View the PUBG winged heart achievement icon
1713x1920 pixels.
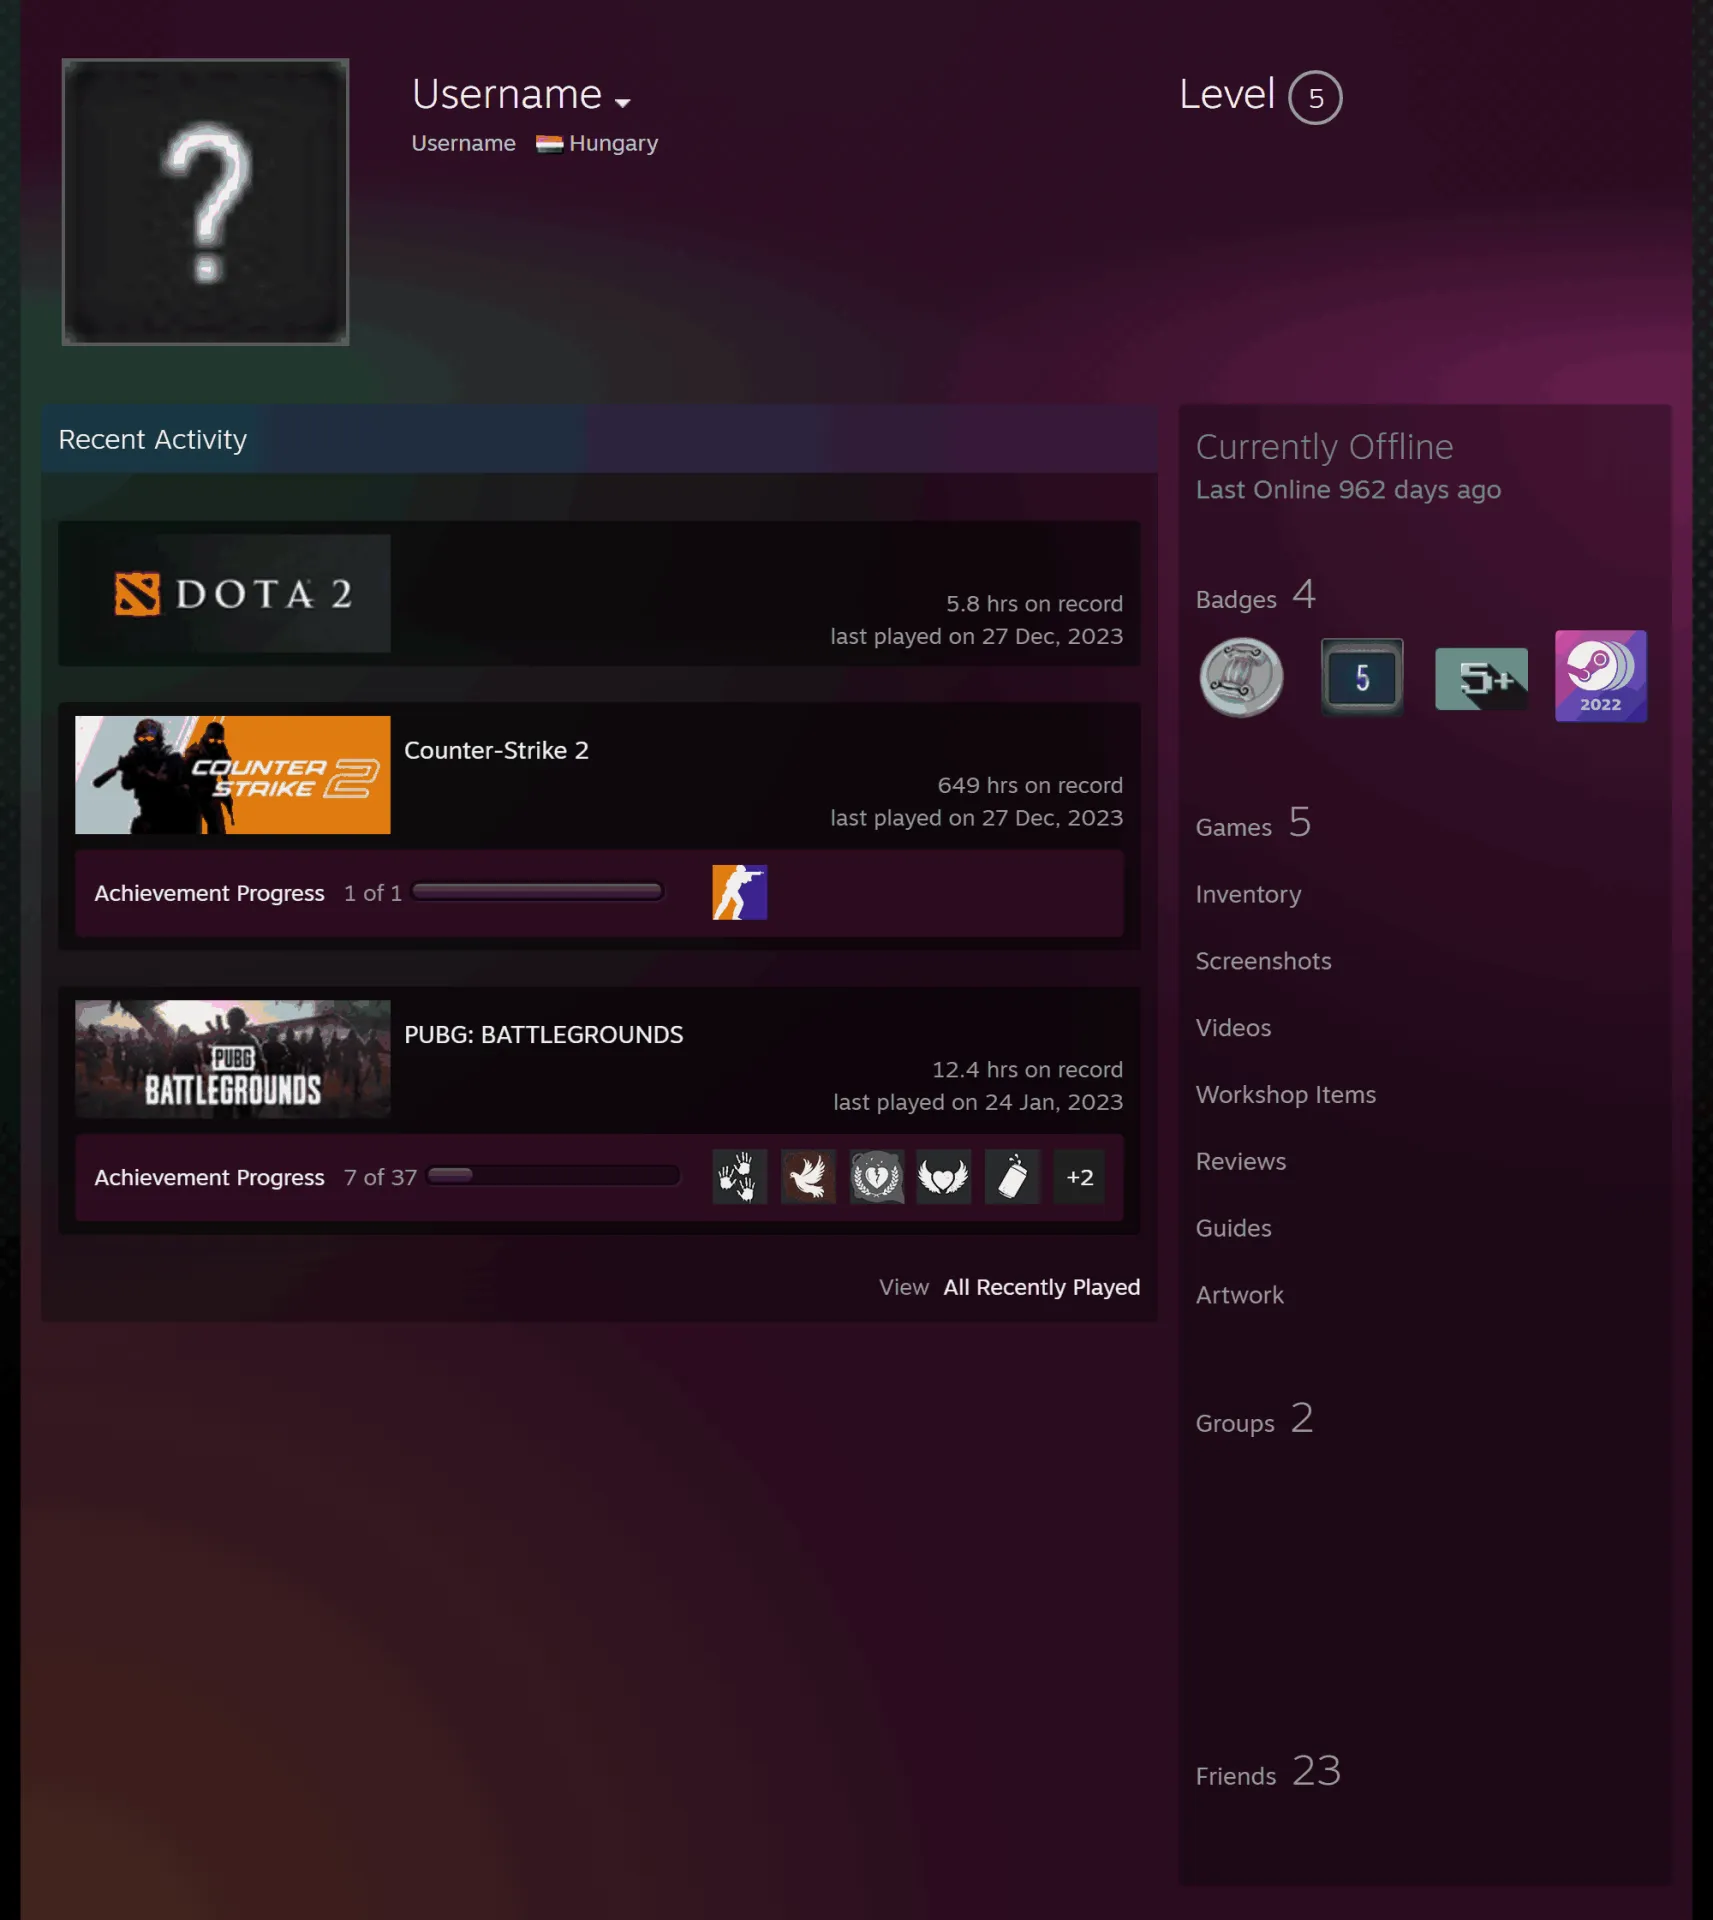click(944, 1177)
